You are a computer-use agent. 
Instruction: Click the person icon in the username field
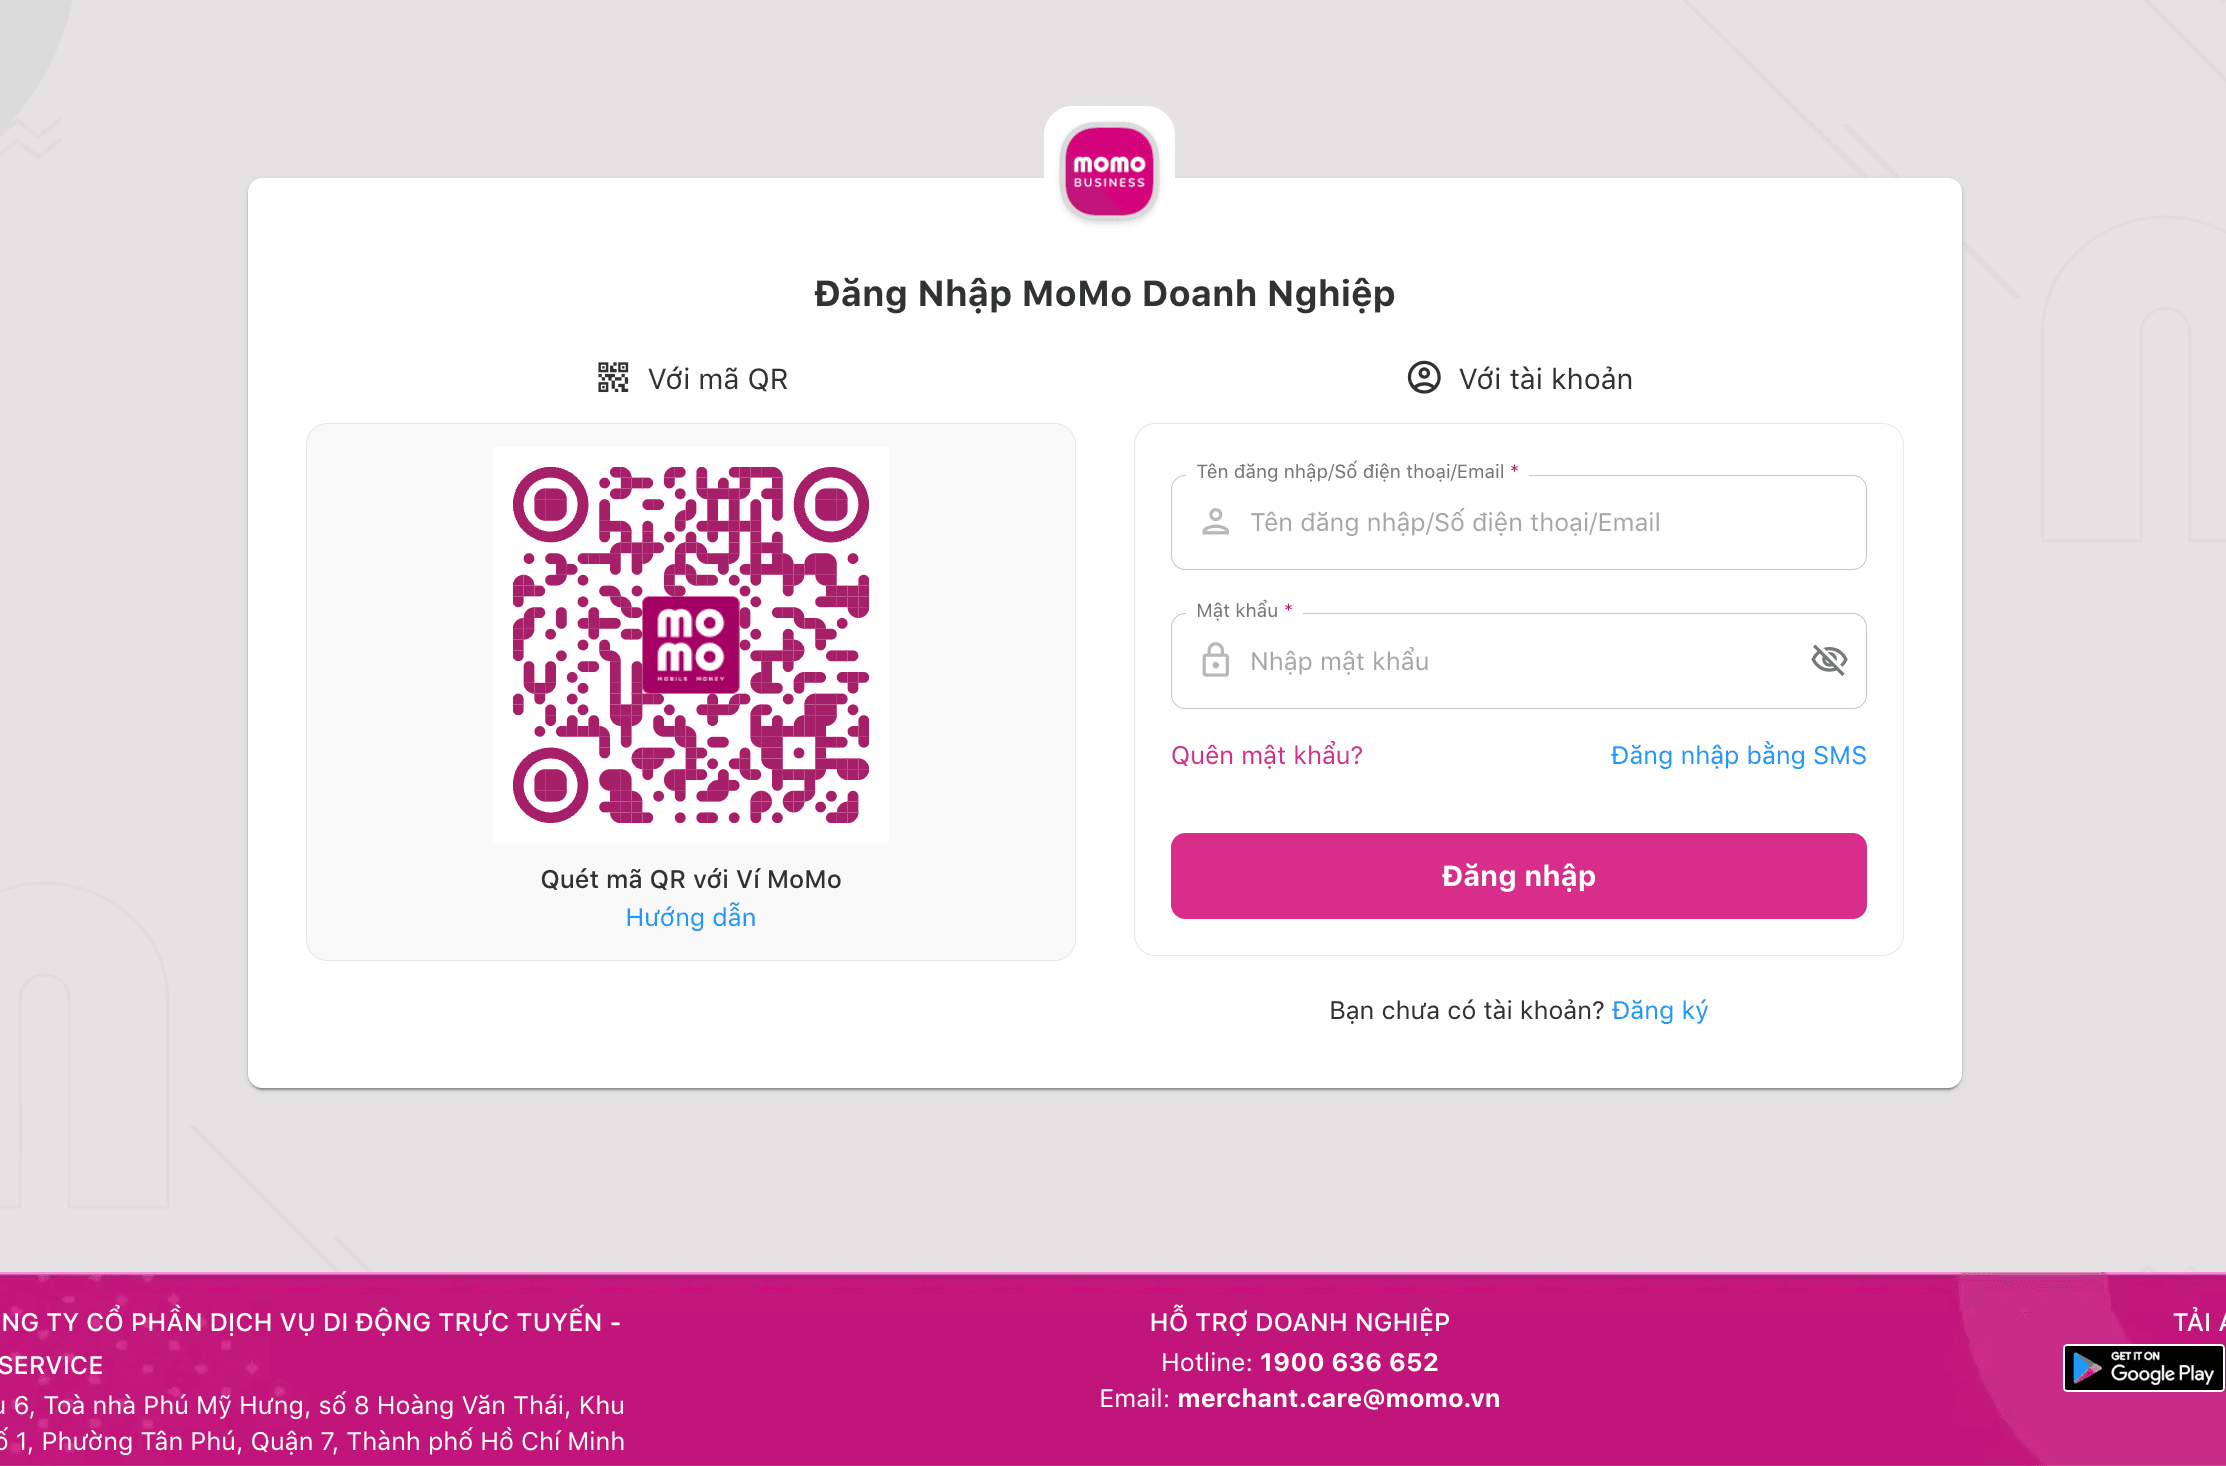1216,522
